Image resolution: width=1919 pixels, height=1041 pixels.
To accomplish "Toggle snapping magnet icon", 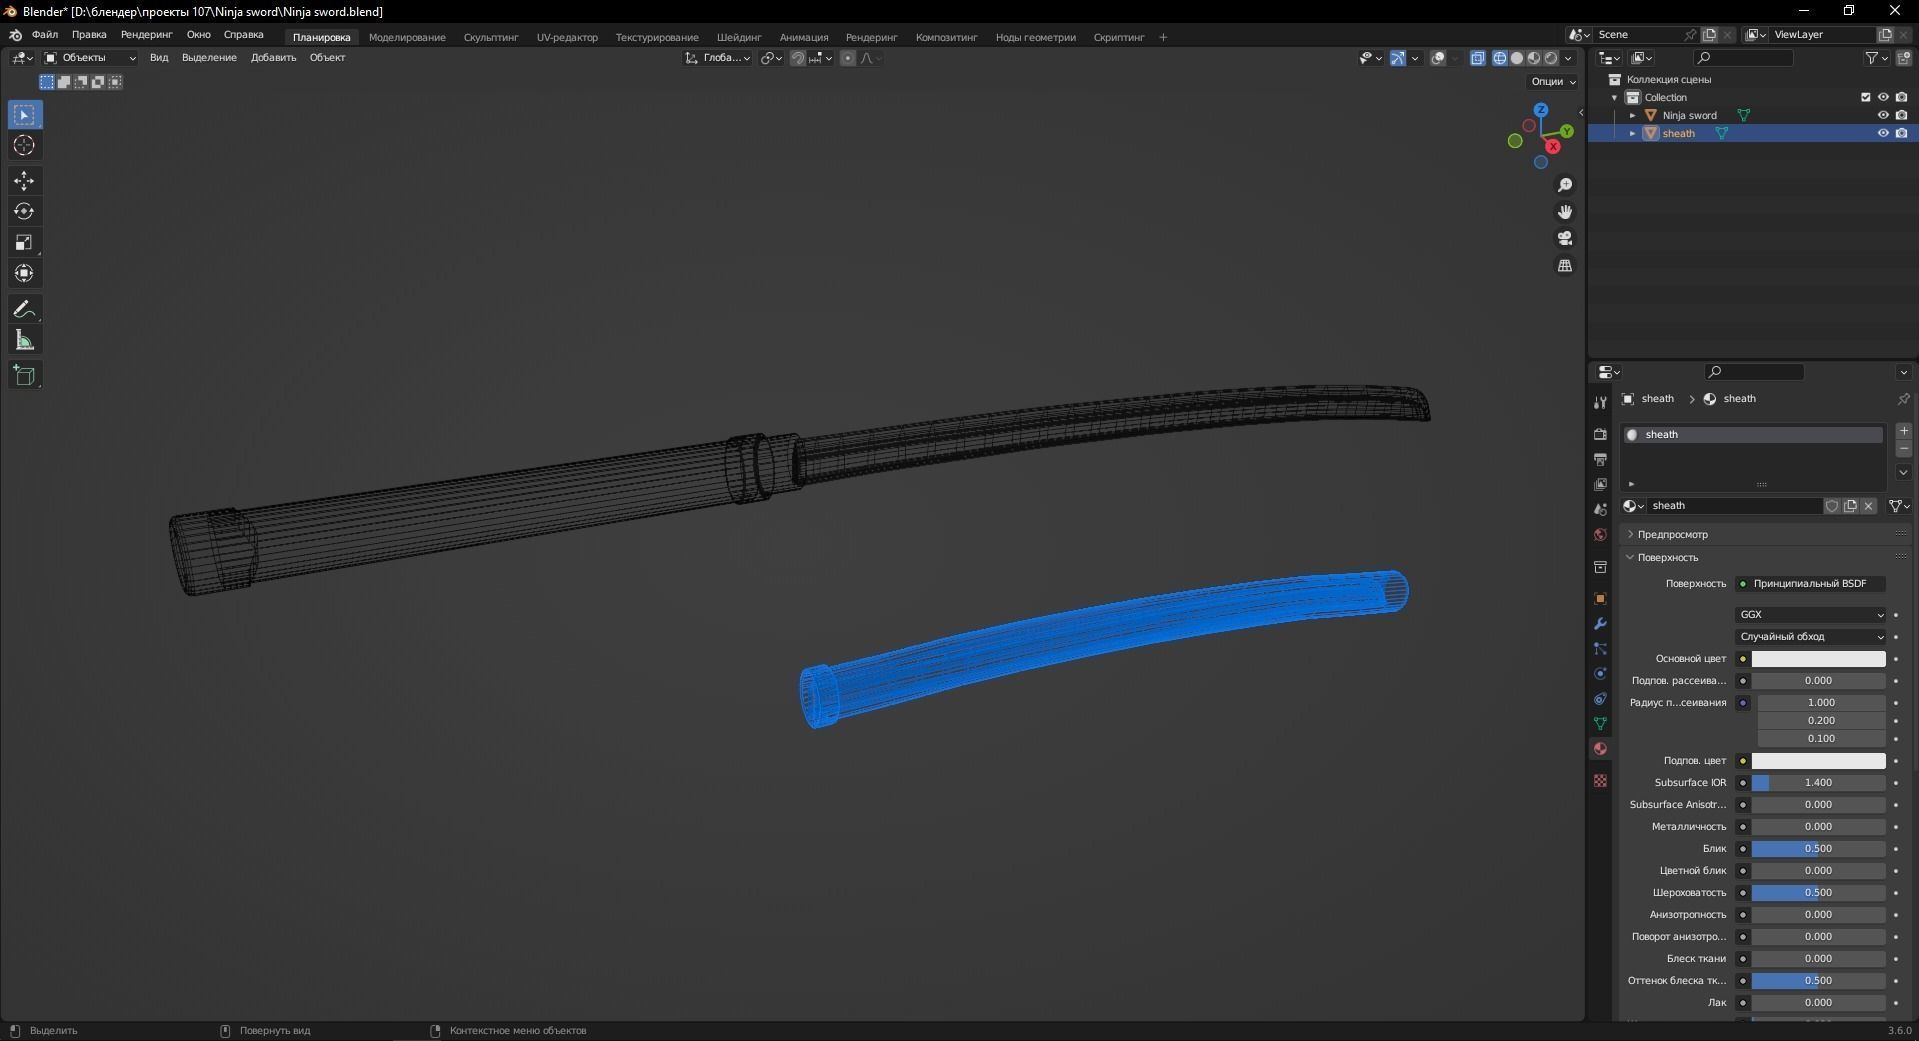I will click(797, 58).
